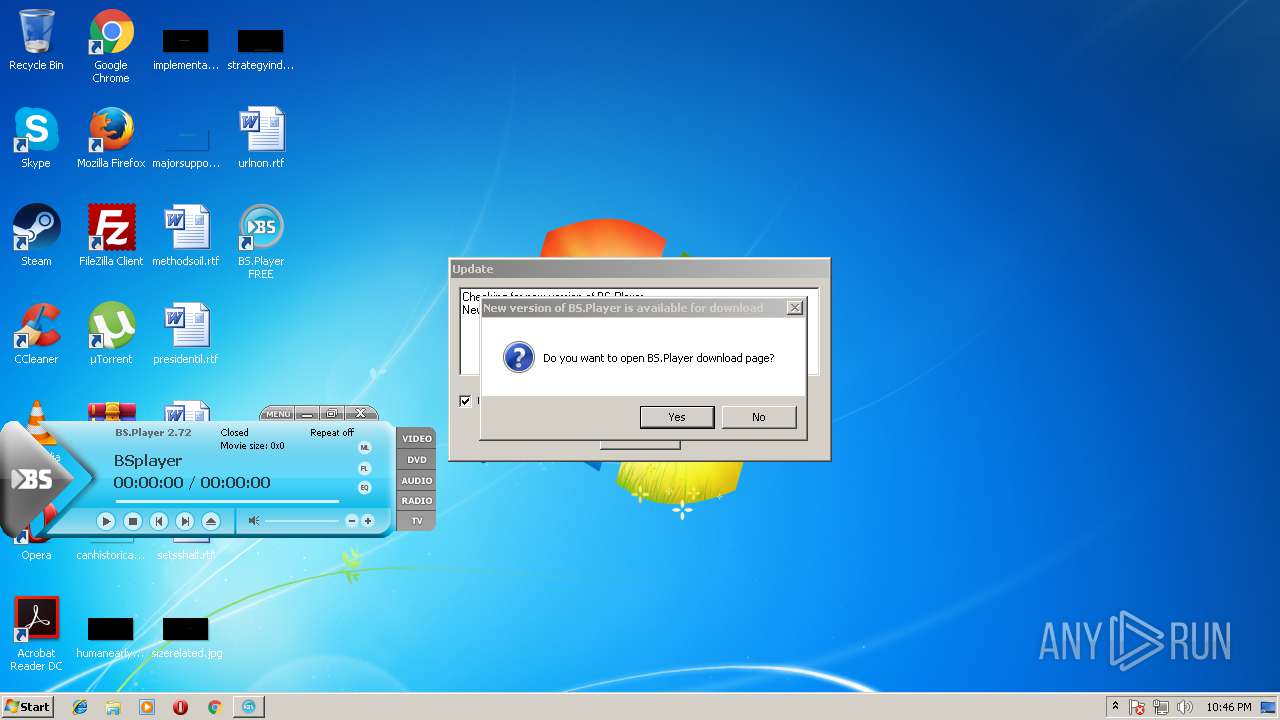This screenshot has width=1280, height=720.
Task: Select the Google Chrome desktop shortcut
Action: tap(111, 46)
